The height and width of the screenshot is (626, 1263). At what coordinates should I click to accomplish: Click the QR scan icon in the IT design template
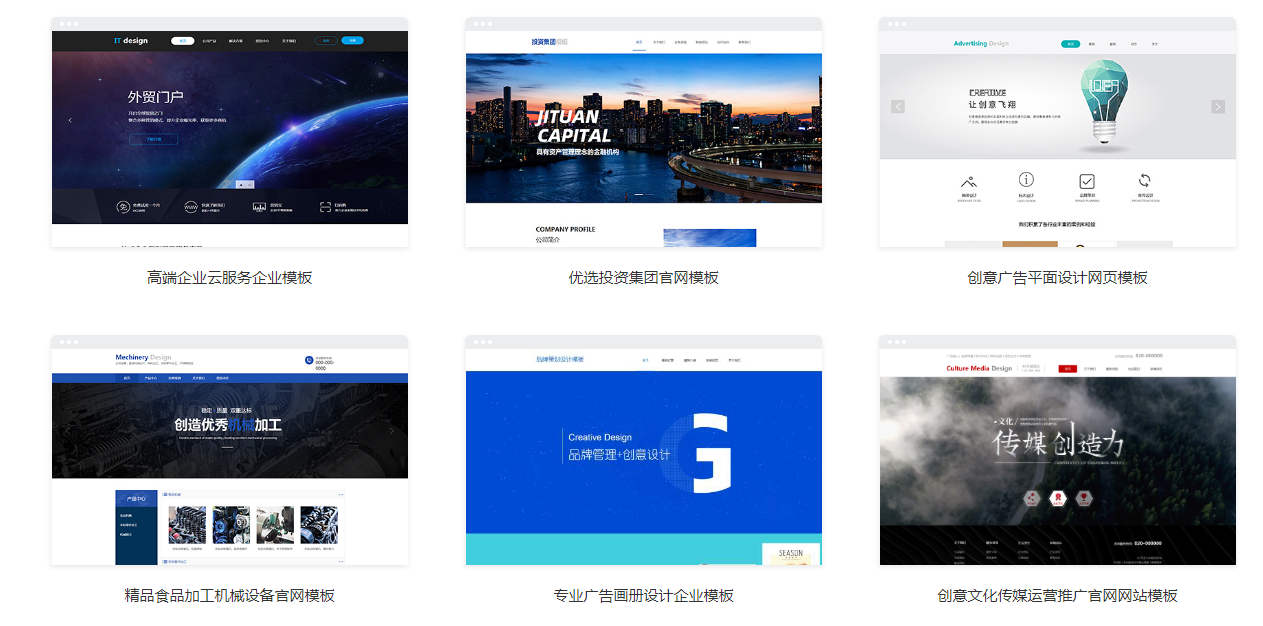pos(325,206)
